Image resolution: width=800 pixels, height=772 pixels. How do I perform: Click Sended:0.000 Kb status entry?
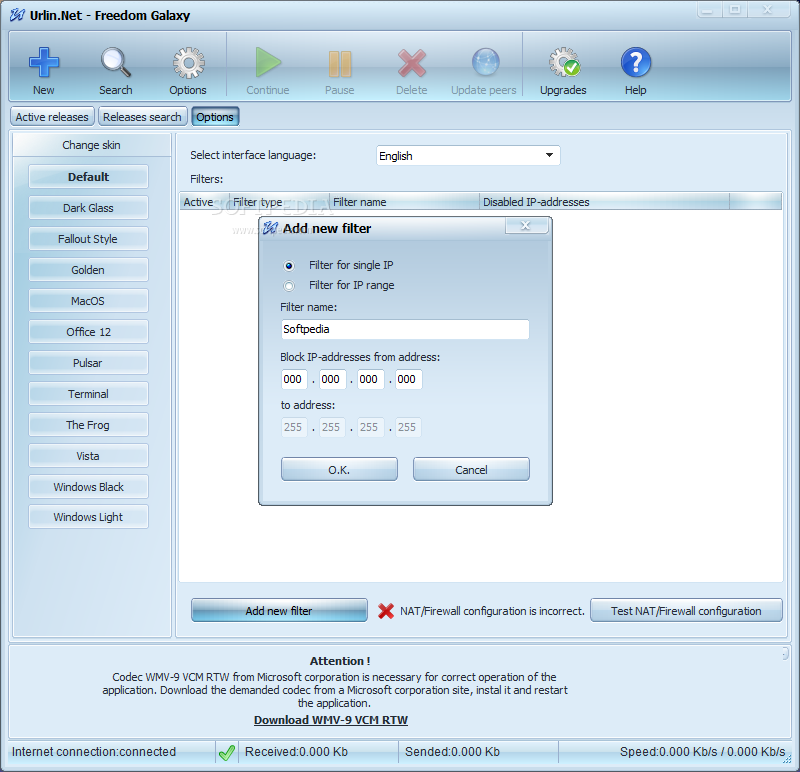click(453, 752)
